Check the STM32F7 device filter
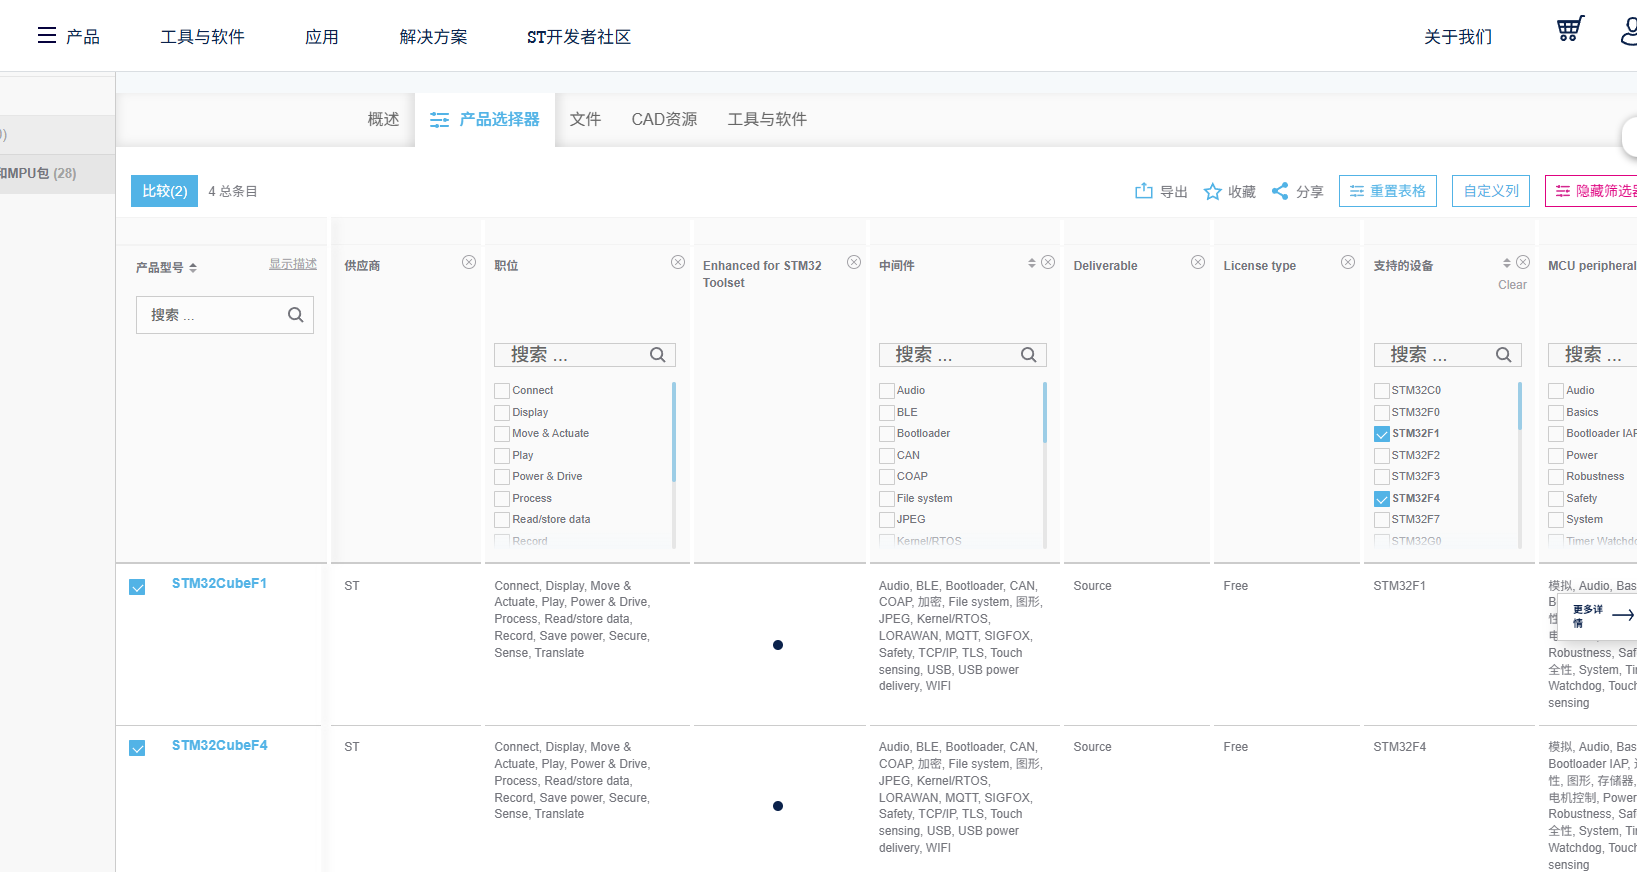 [x=1382, y=520]
